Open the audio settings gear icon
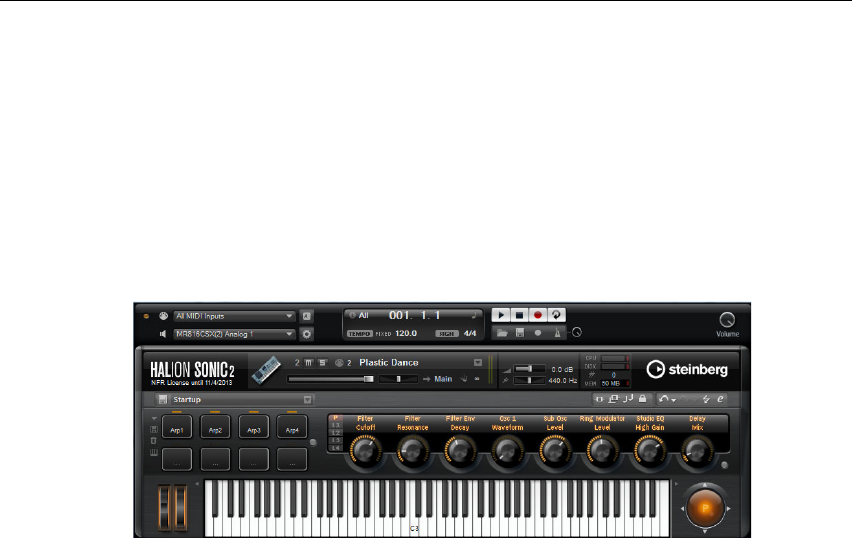This screenshot has width=852, height=538. 306,334
